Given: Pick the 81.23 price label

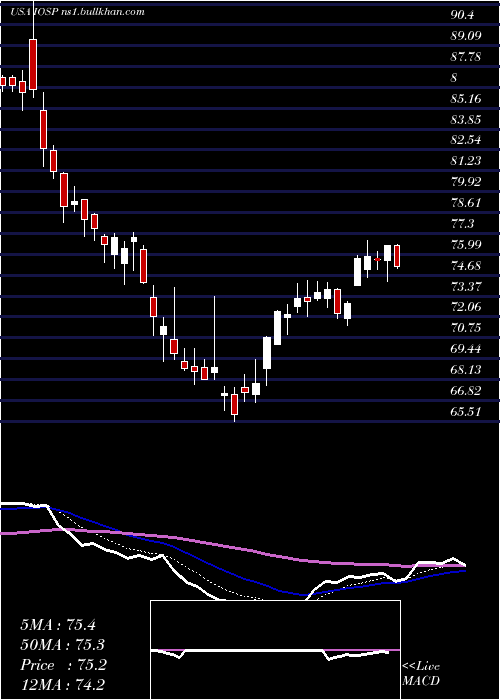Looking at the screenshot, I should [466, 161].
